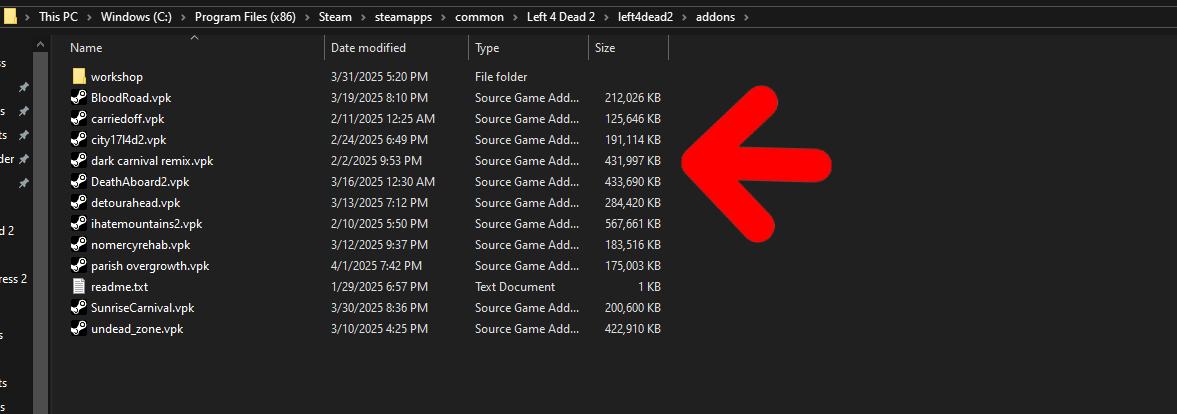1177x414 pixels.
Task: Click the navigation pane scrollbar up arrow
Action: 41,46
